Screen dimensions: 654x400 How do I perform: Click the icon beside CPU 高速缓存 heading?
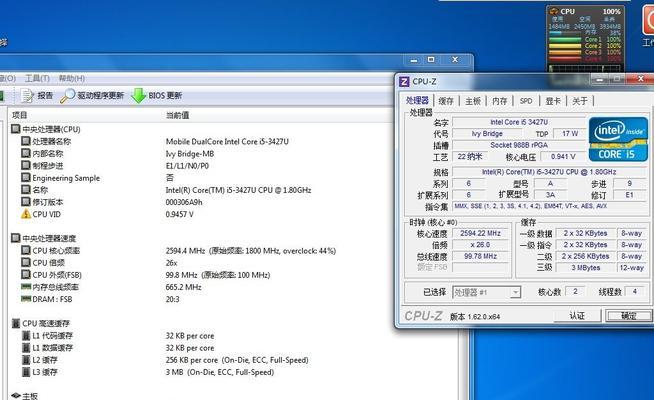[16, 323]
